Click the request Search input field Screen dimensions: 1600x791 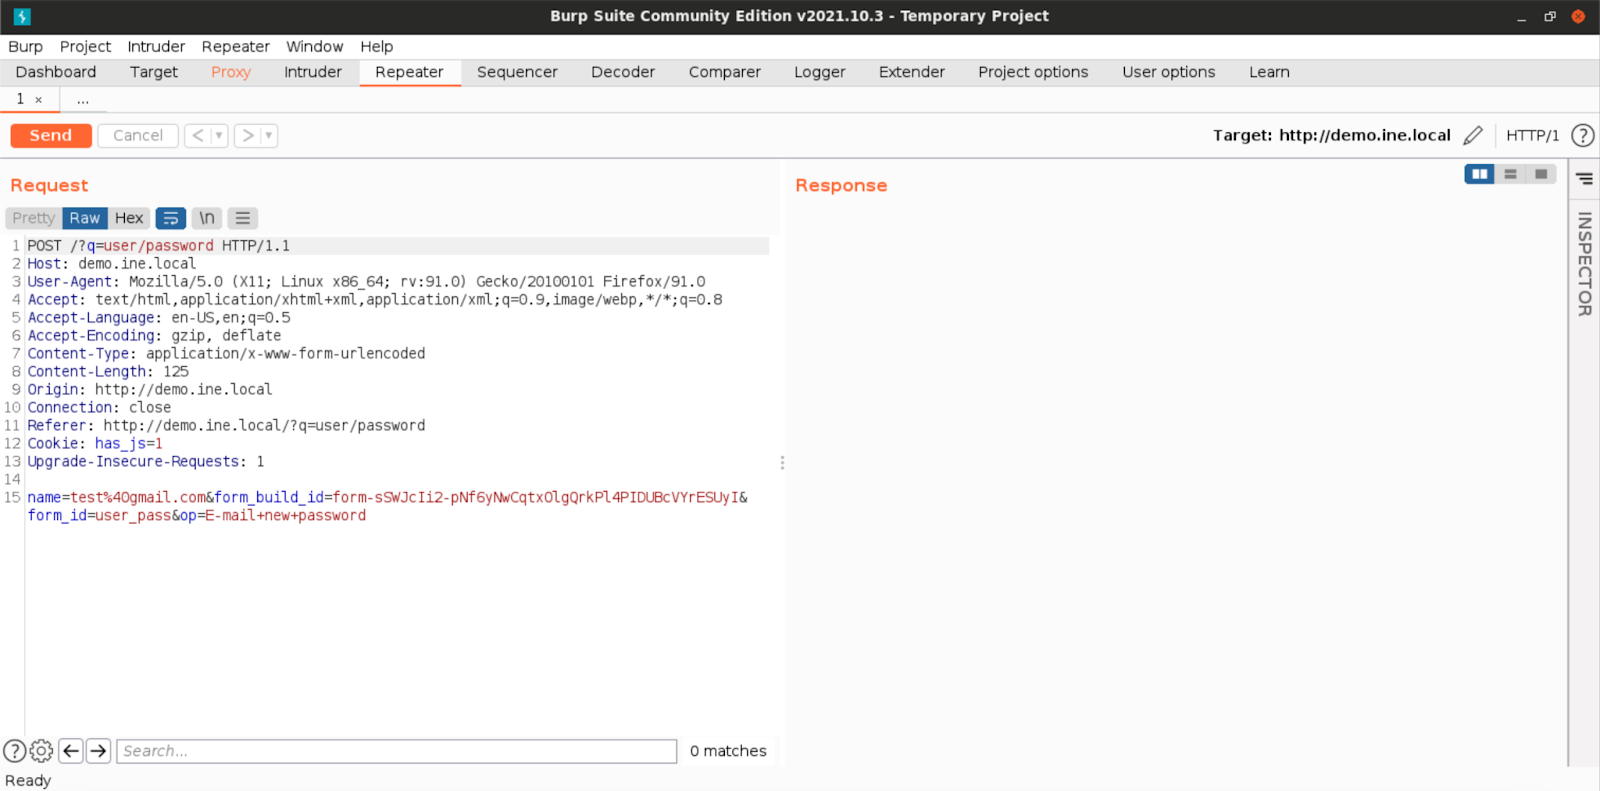point(397,751)
